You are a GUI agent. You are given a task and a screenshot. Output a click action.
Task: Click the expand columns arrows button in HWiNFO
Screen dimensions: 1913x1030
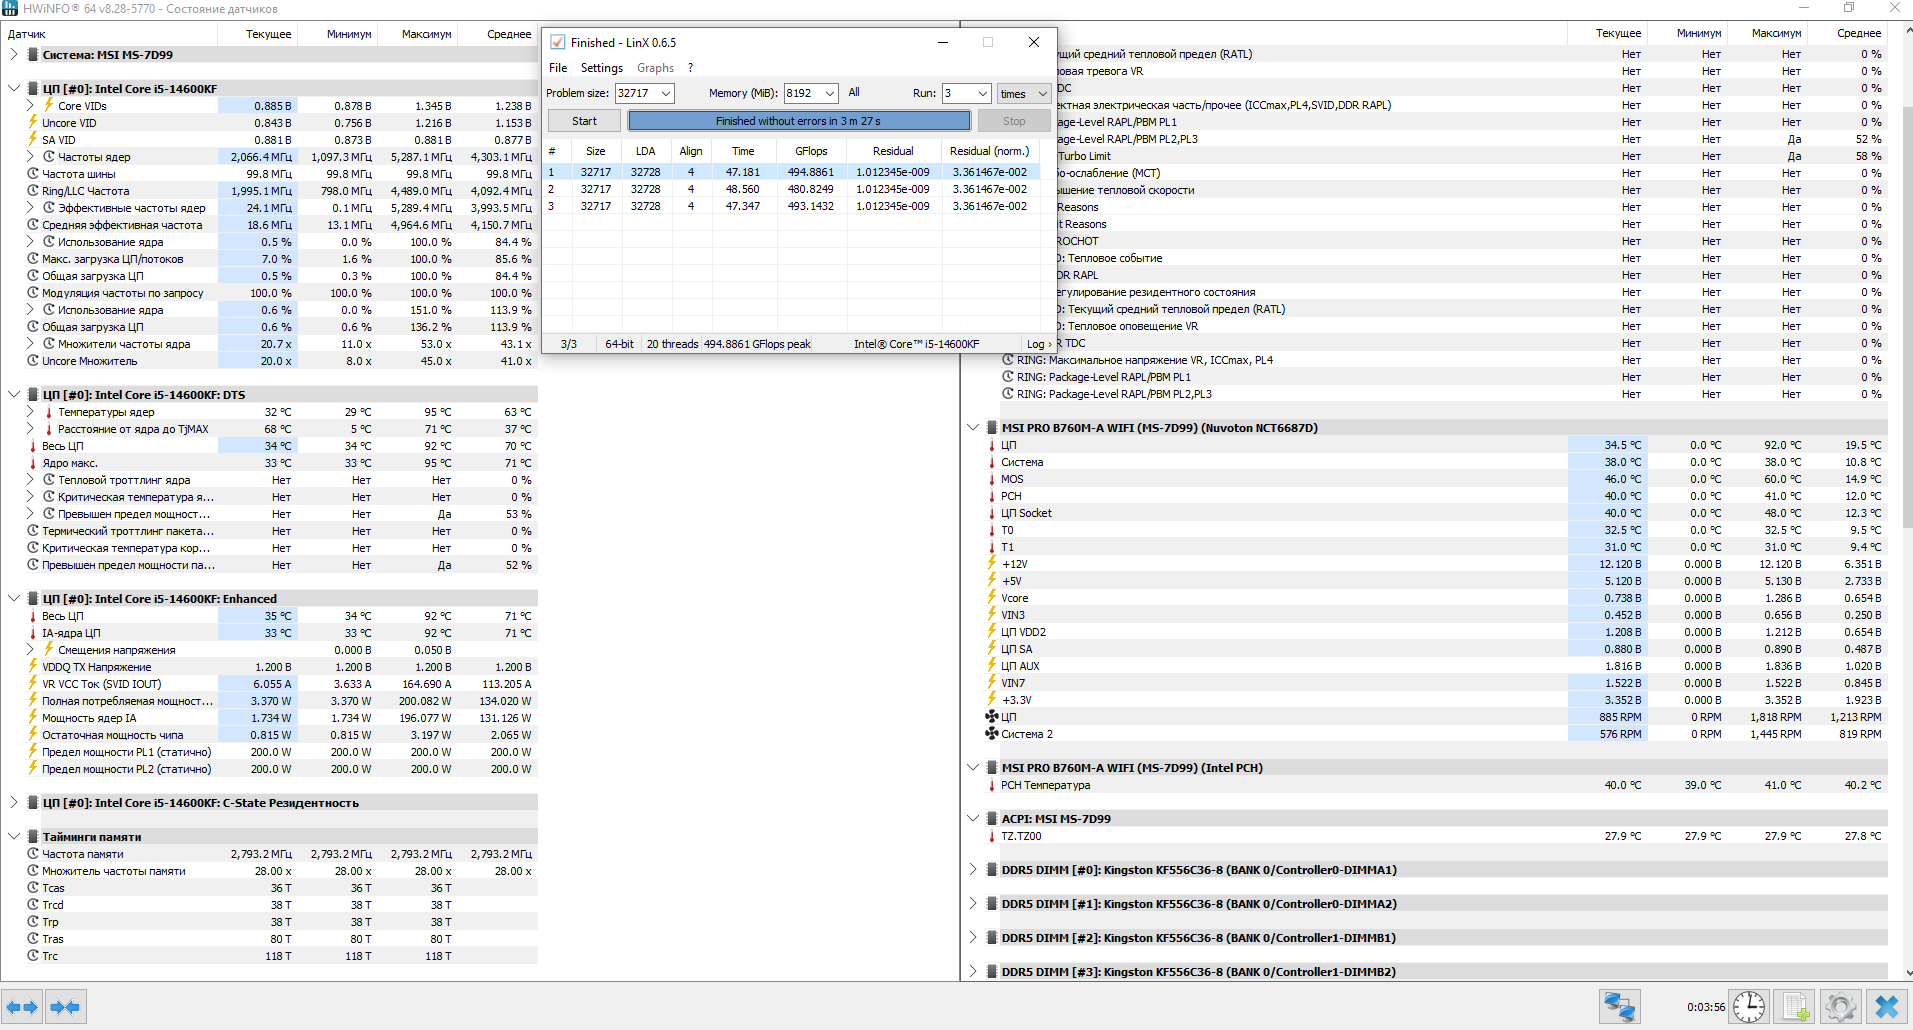tap(22, 1007)
